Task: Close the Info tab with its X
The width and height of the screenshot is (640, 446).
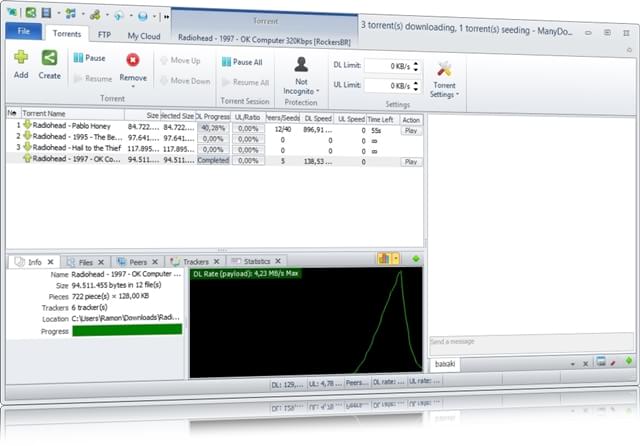Action: point(51,262)
